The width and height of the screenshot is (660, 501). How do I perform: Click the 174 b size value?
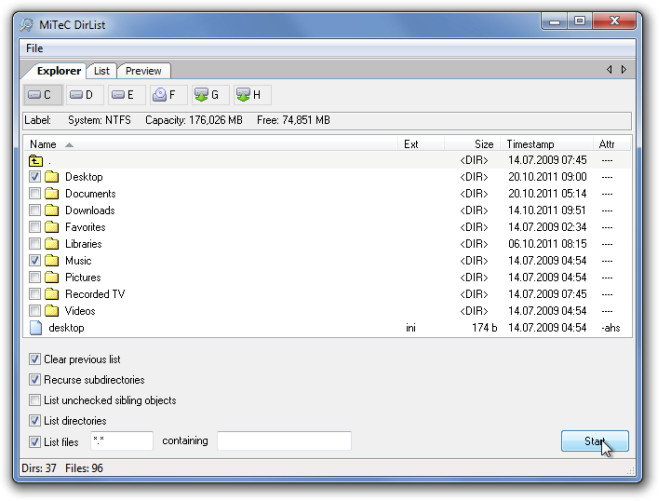pos(484,328)
